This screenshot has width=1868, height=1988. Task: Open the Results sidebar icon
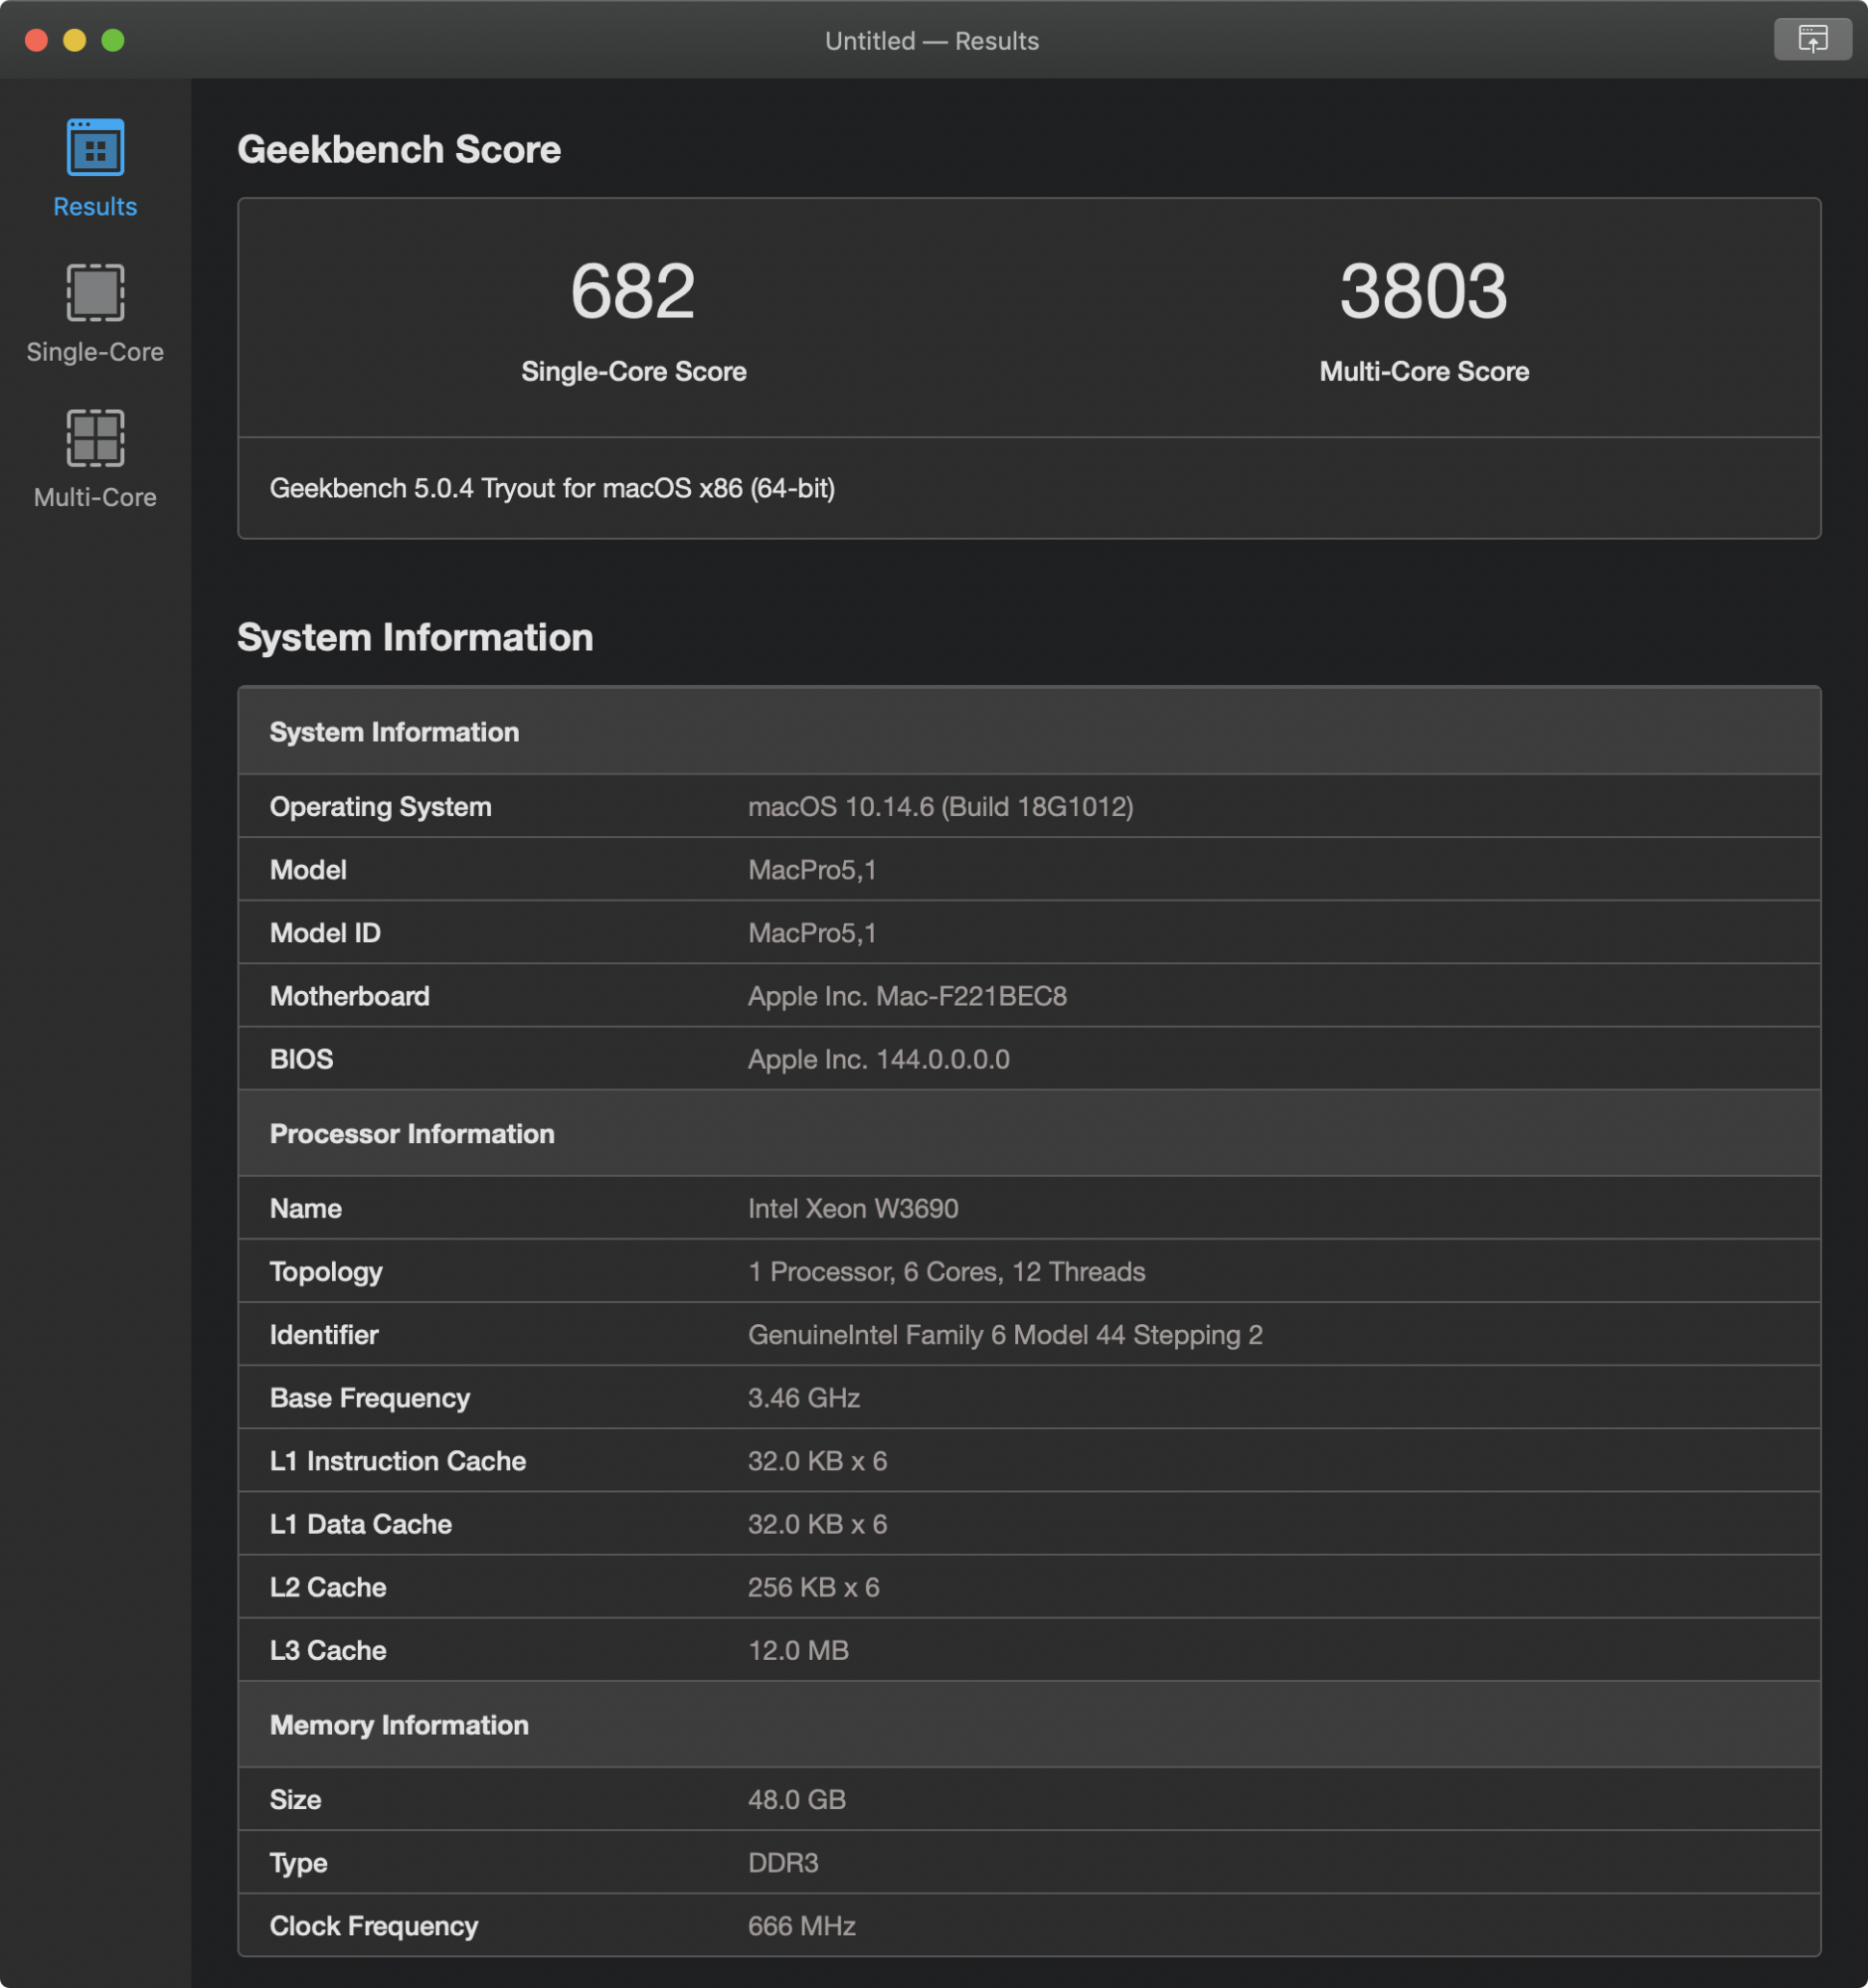click(x=95, y=147)
